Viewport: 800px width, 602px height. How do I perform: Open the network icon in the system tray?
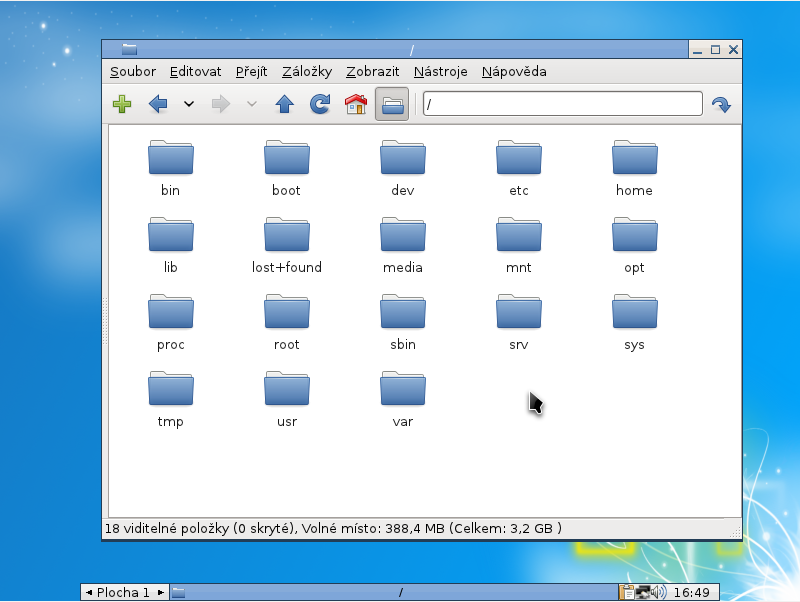tap(642, 591)
